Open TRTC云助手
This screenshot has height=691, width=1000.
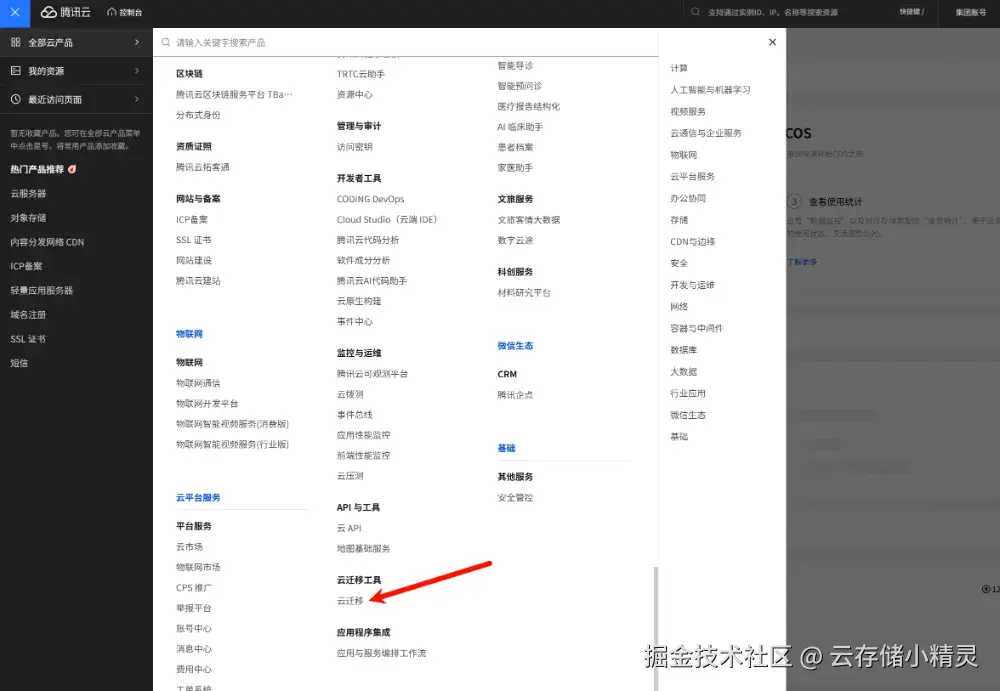click(361, 74)
